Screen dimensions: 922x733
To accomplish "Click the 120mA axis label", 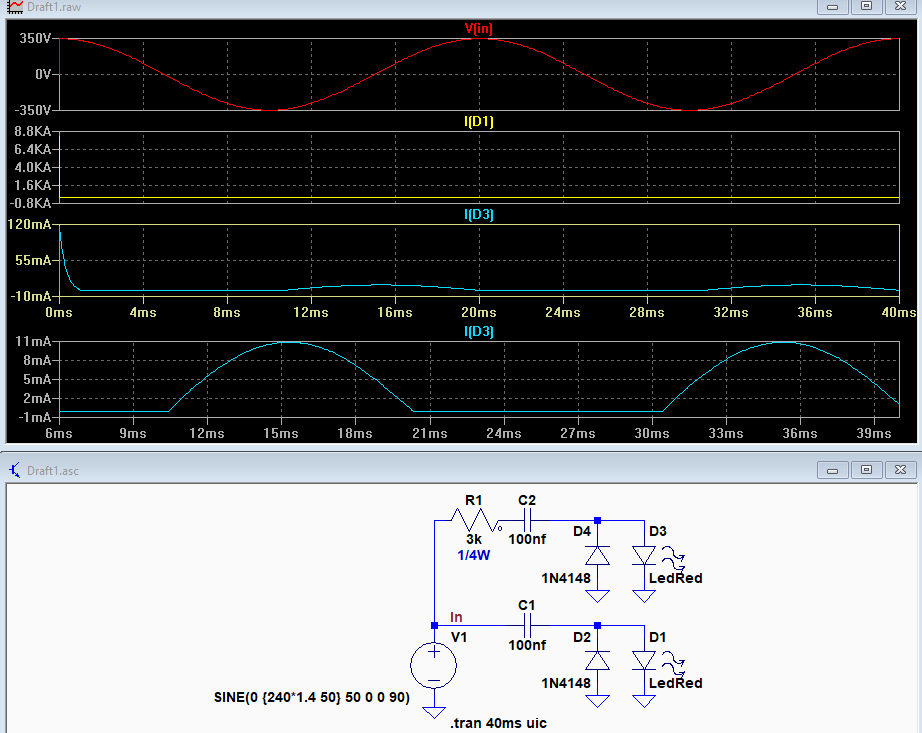I will point(29,224).
